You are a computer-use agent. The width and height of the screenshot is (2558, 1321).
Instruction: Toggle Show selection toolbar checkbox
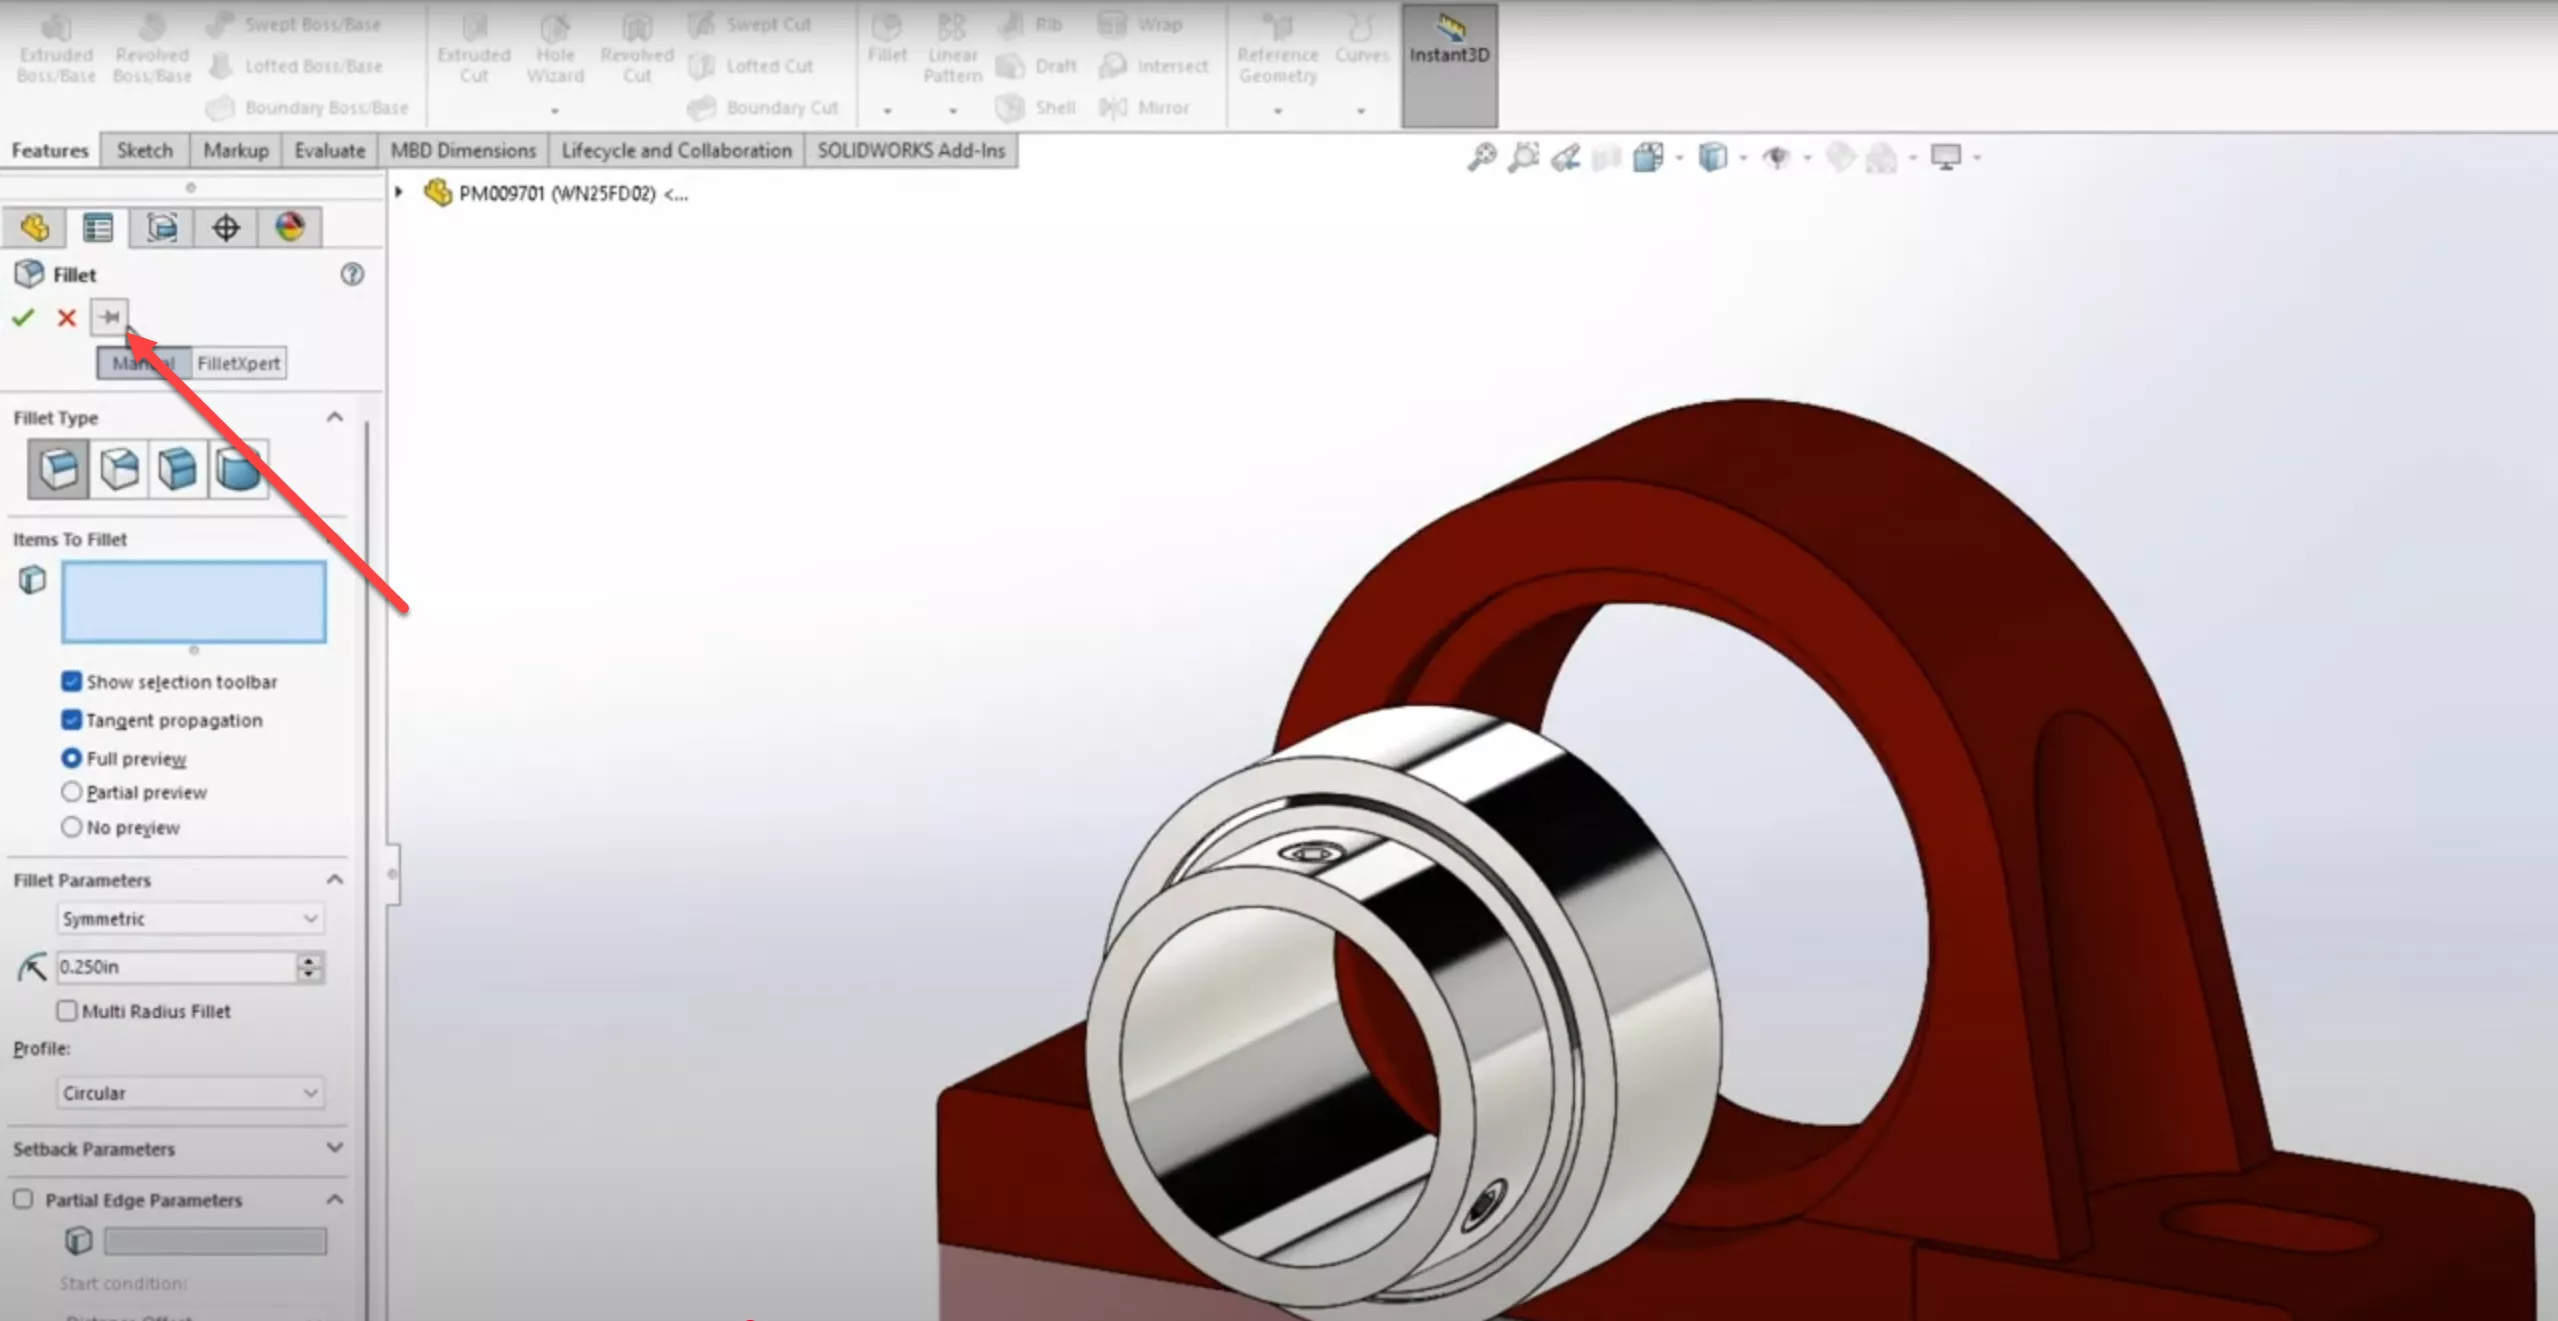tap(71, 681)
